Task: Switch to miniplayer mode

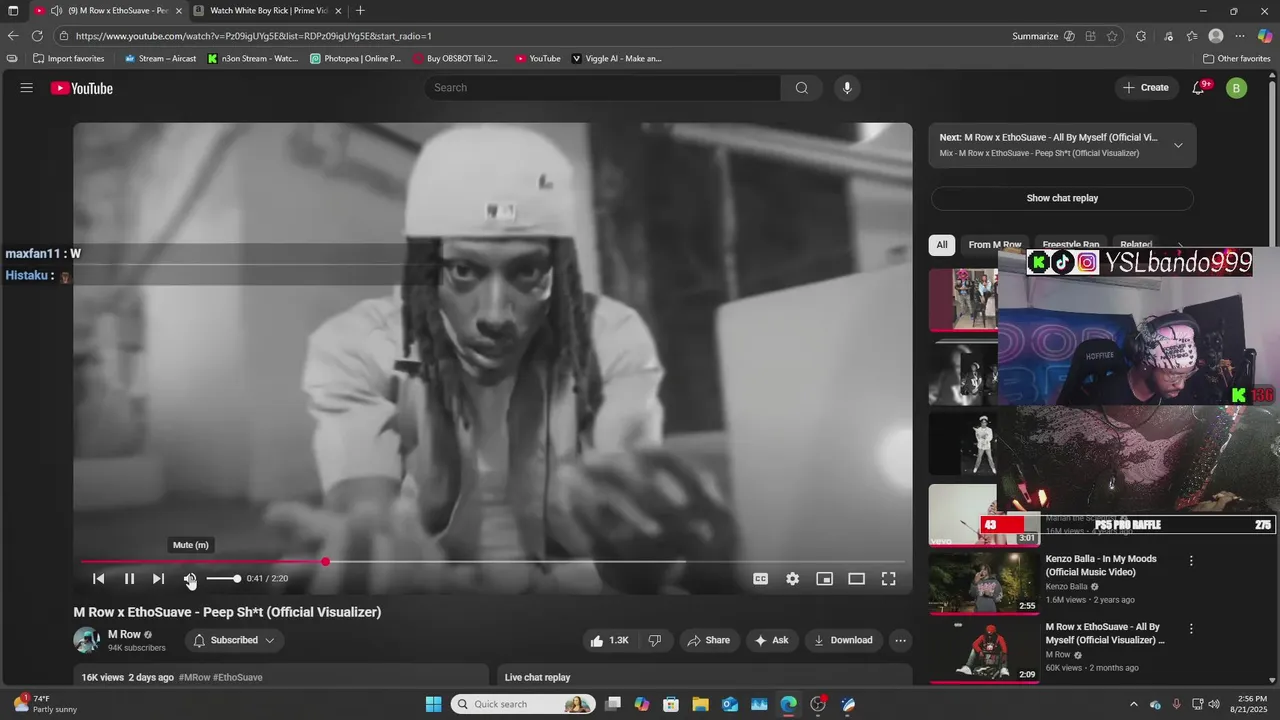Action: pos(824,579)
